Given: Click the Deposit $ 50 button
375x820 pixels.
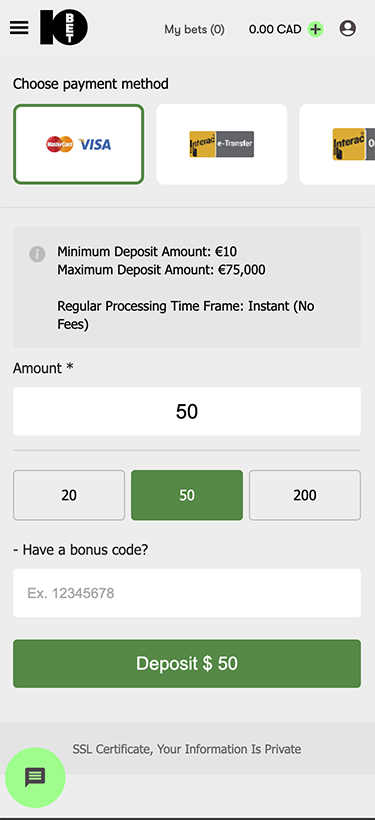Looking at the screenshot, I should [x=187, y=663].
